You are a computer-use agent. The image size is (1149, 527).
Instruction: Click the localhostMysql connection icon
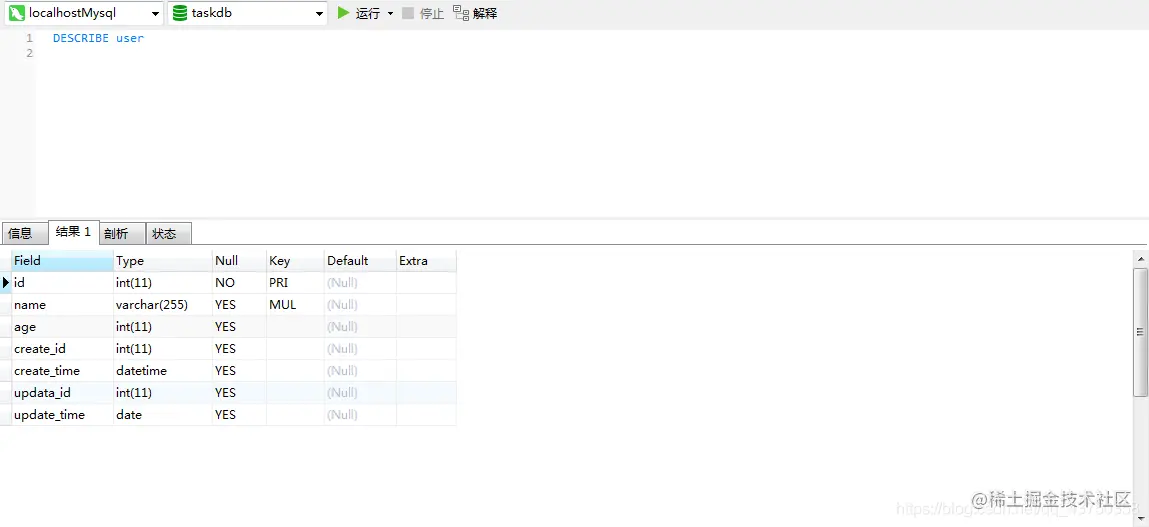point(16,12)
